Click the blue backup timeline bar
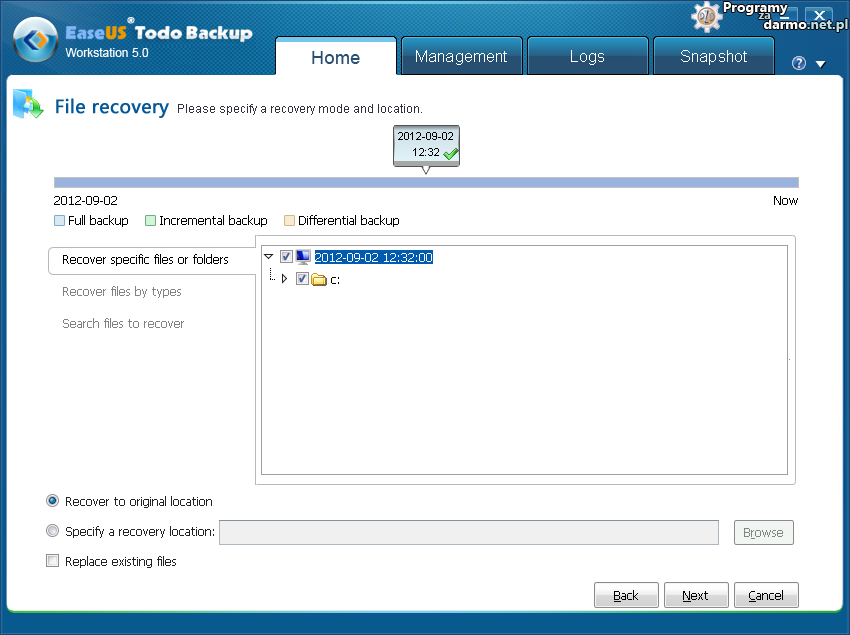This screenshot has width=850, height=635. [426, 183]
